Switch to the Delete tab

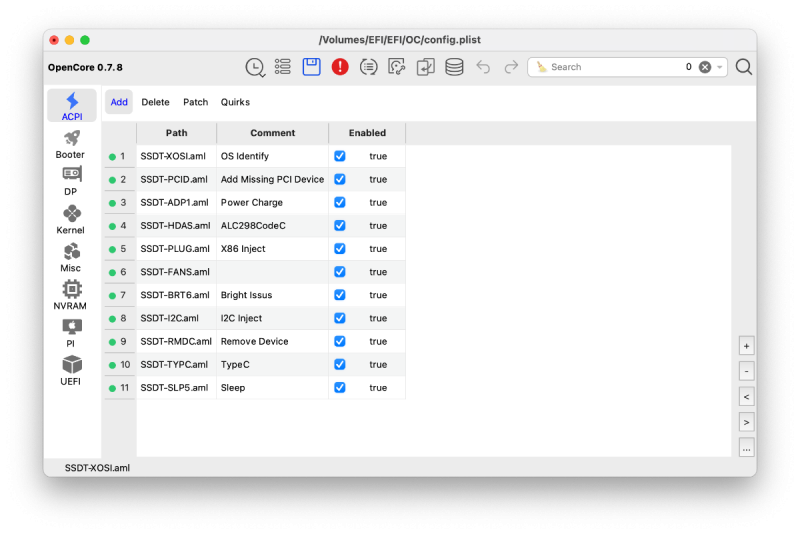pyautogui.click(x=155, y=102)
